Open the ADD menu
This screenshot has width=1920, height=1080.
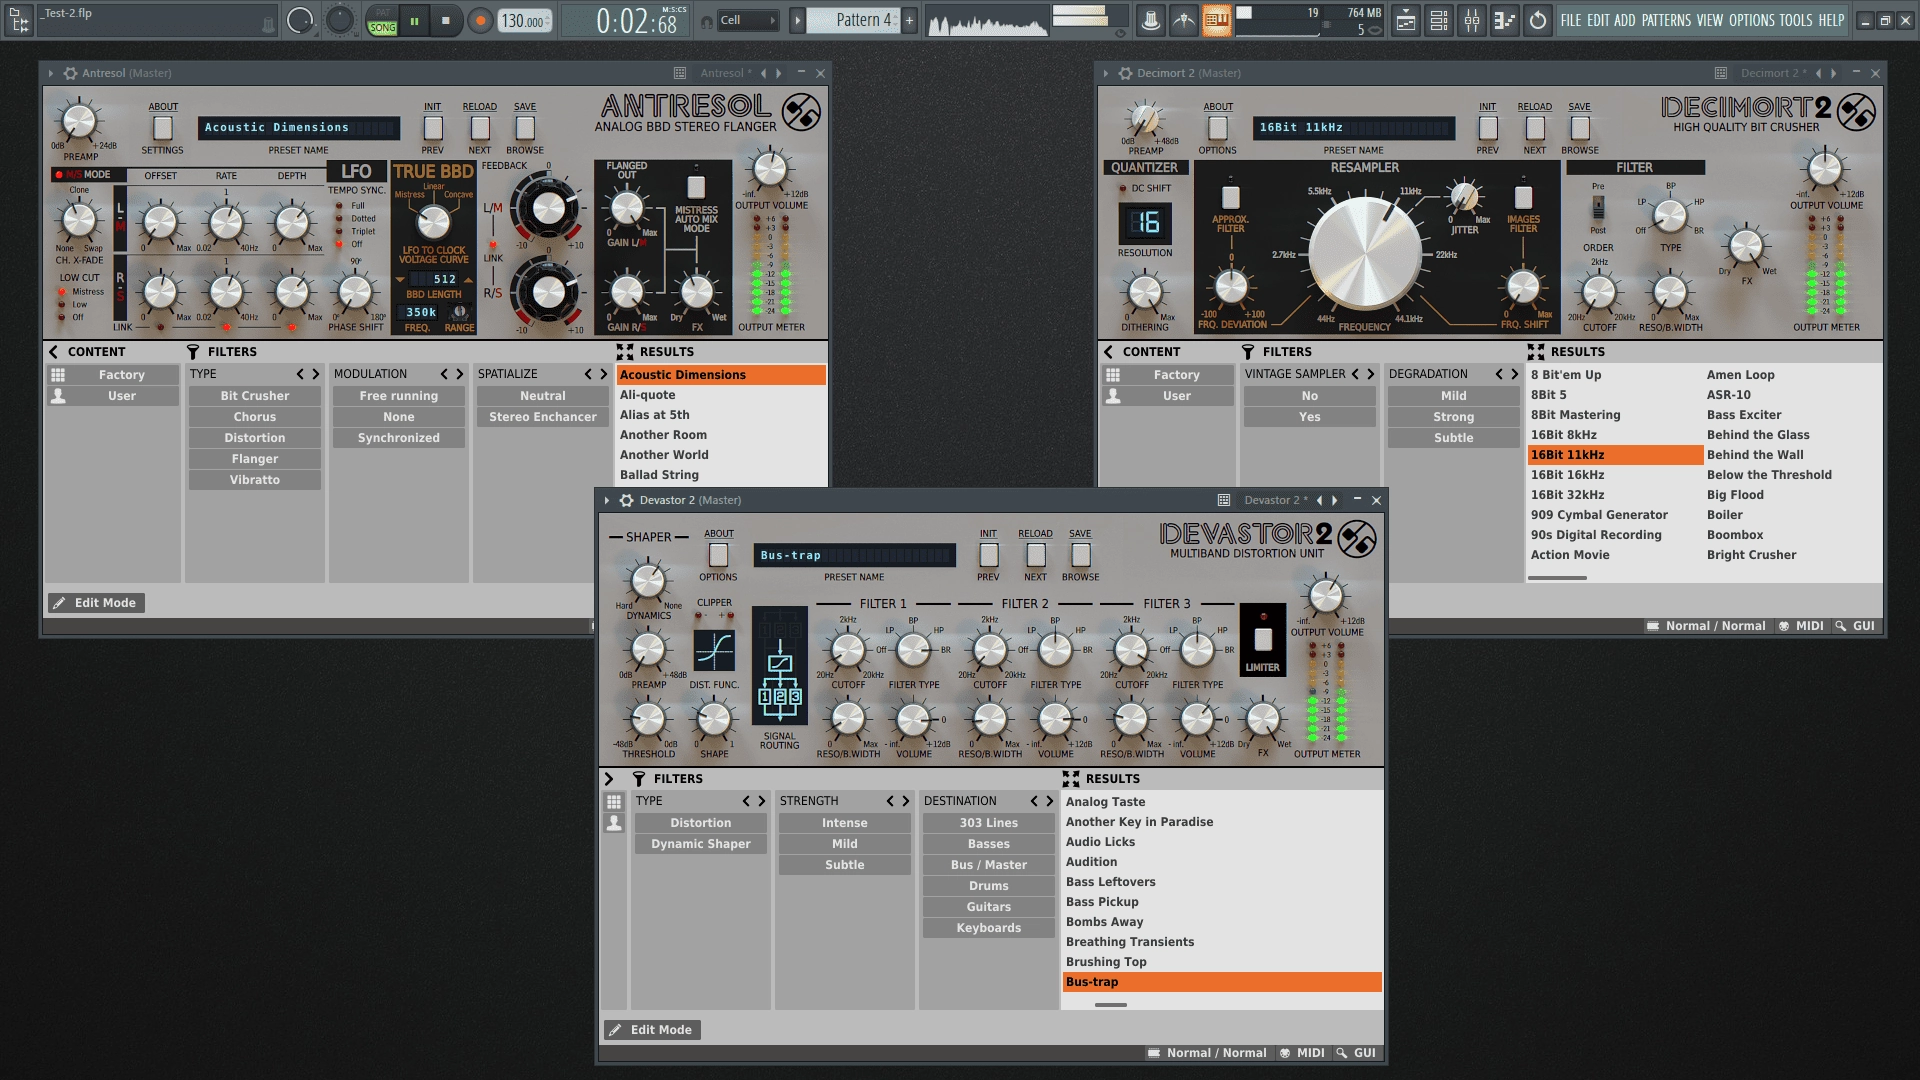click(1625, 20)
